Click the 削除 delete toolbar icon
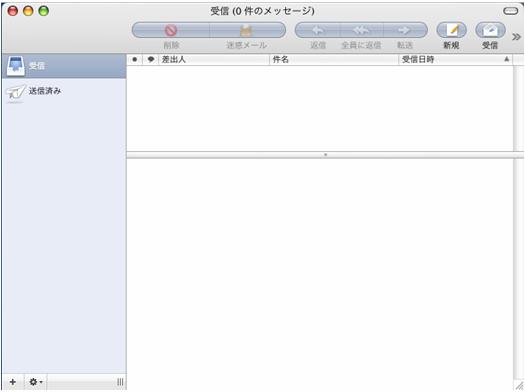525x392 pixels. (x=171, y=30)
